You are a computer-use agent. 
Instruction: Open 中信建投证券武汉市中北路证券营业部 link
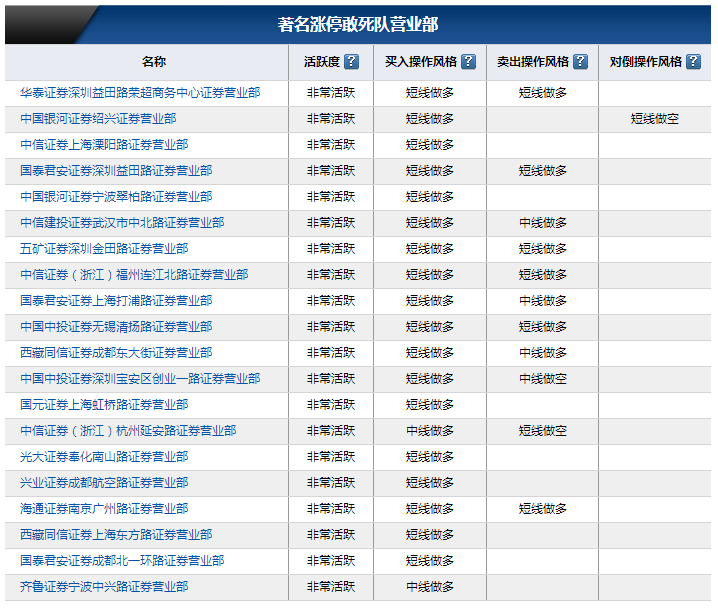tap(122, 223)
